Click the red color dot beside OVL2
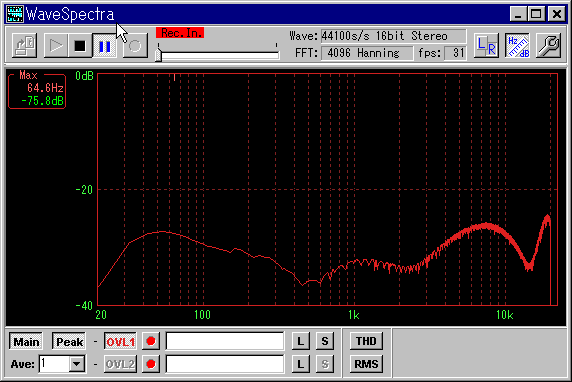Screen dimensions: 572x382 pos(151,364)
